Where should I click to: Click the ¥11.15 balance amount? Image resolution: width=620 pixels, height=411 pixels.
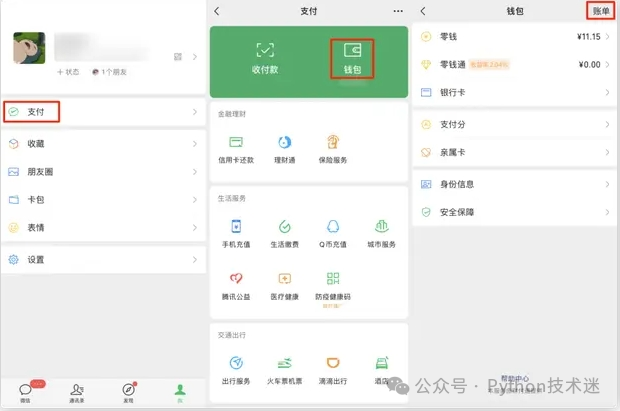point(589,37)
